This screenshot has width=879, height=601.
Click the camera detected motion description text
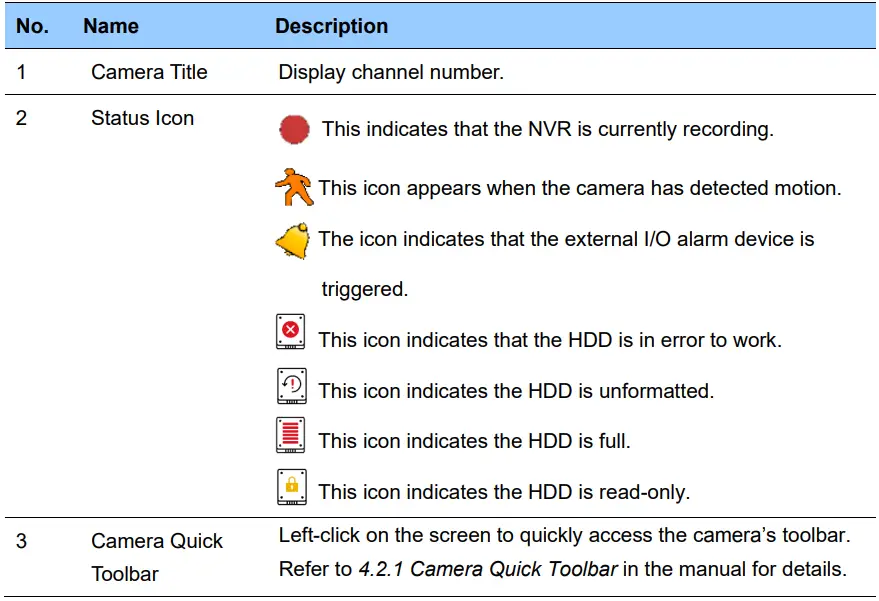tap(580, 188)
